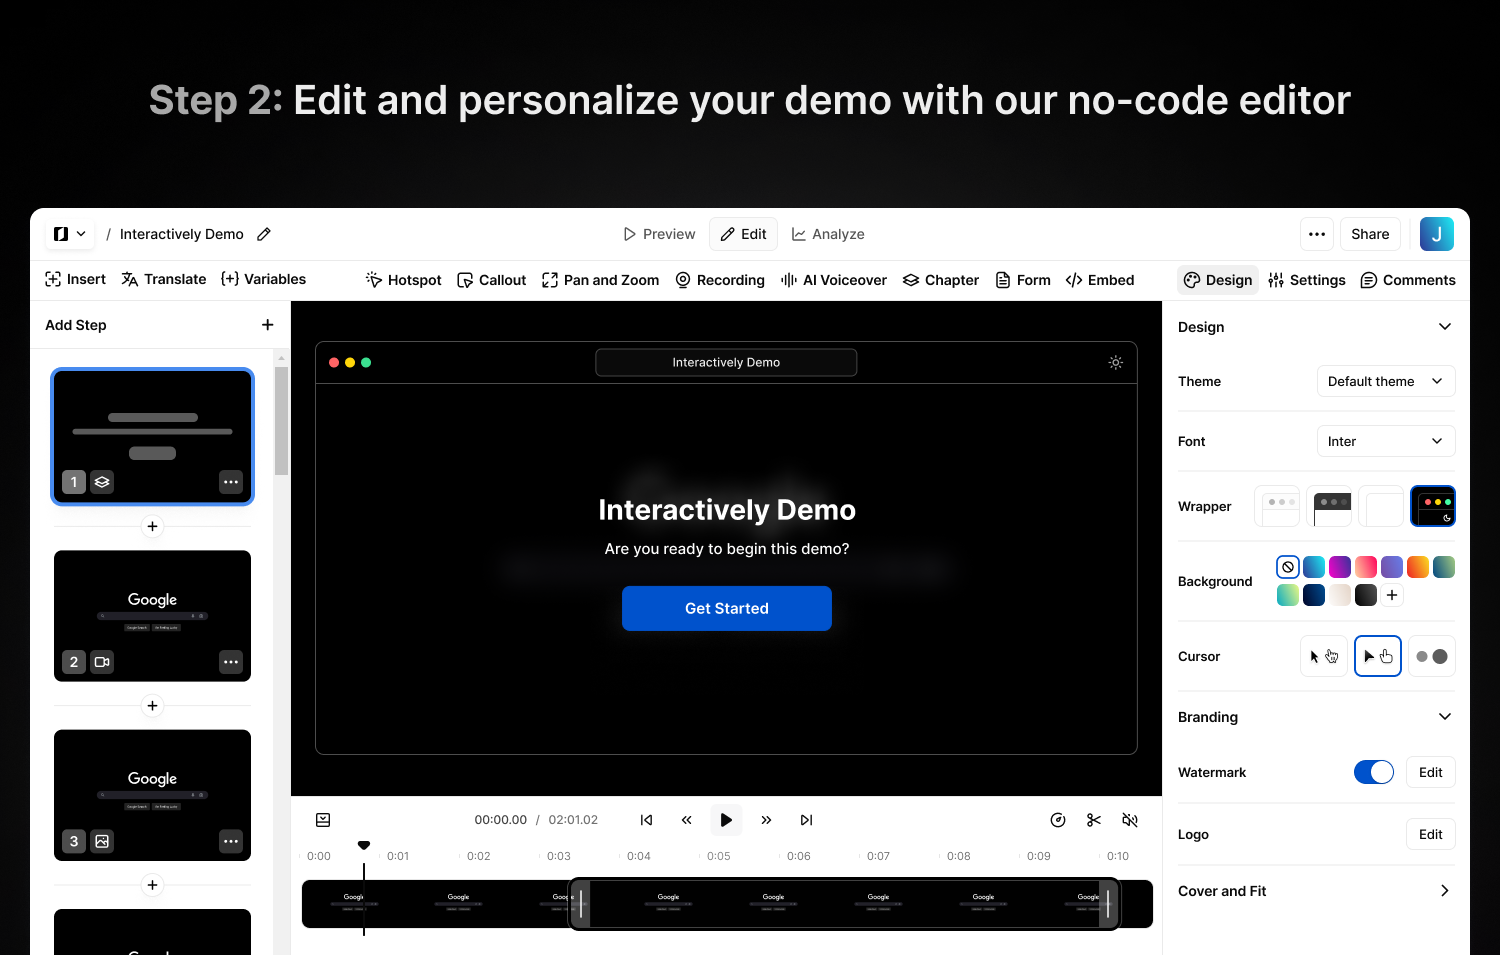Screen dimensions: 1500x955
Task: Insert a Form
Action: 1023,280
